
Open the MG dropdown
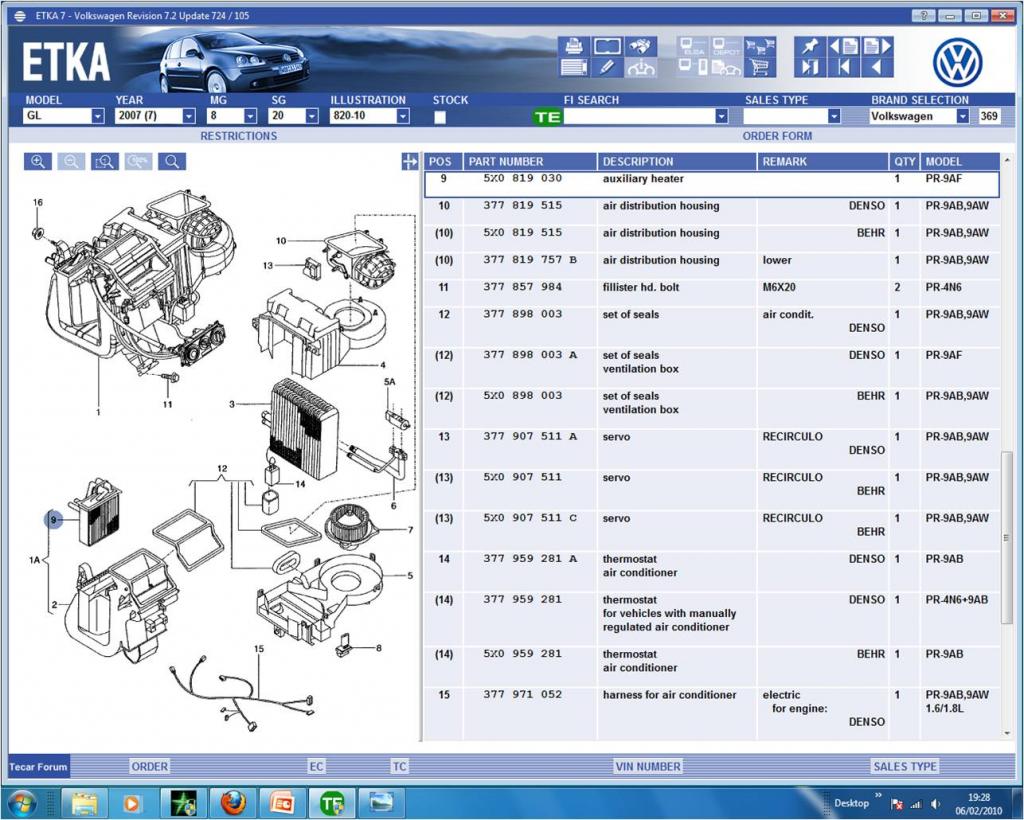click(x=250, y=116)
